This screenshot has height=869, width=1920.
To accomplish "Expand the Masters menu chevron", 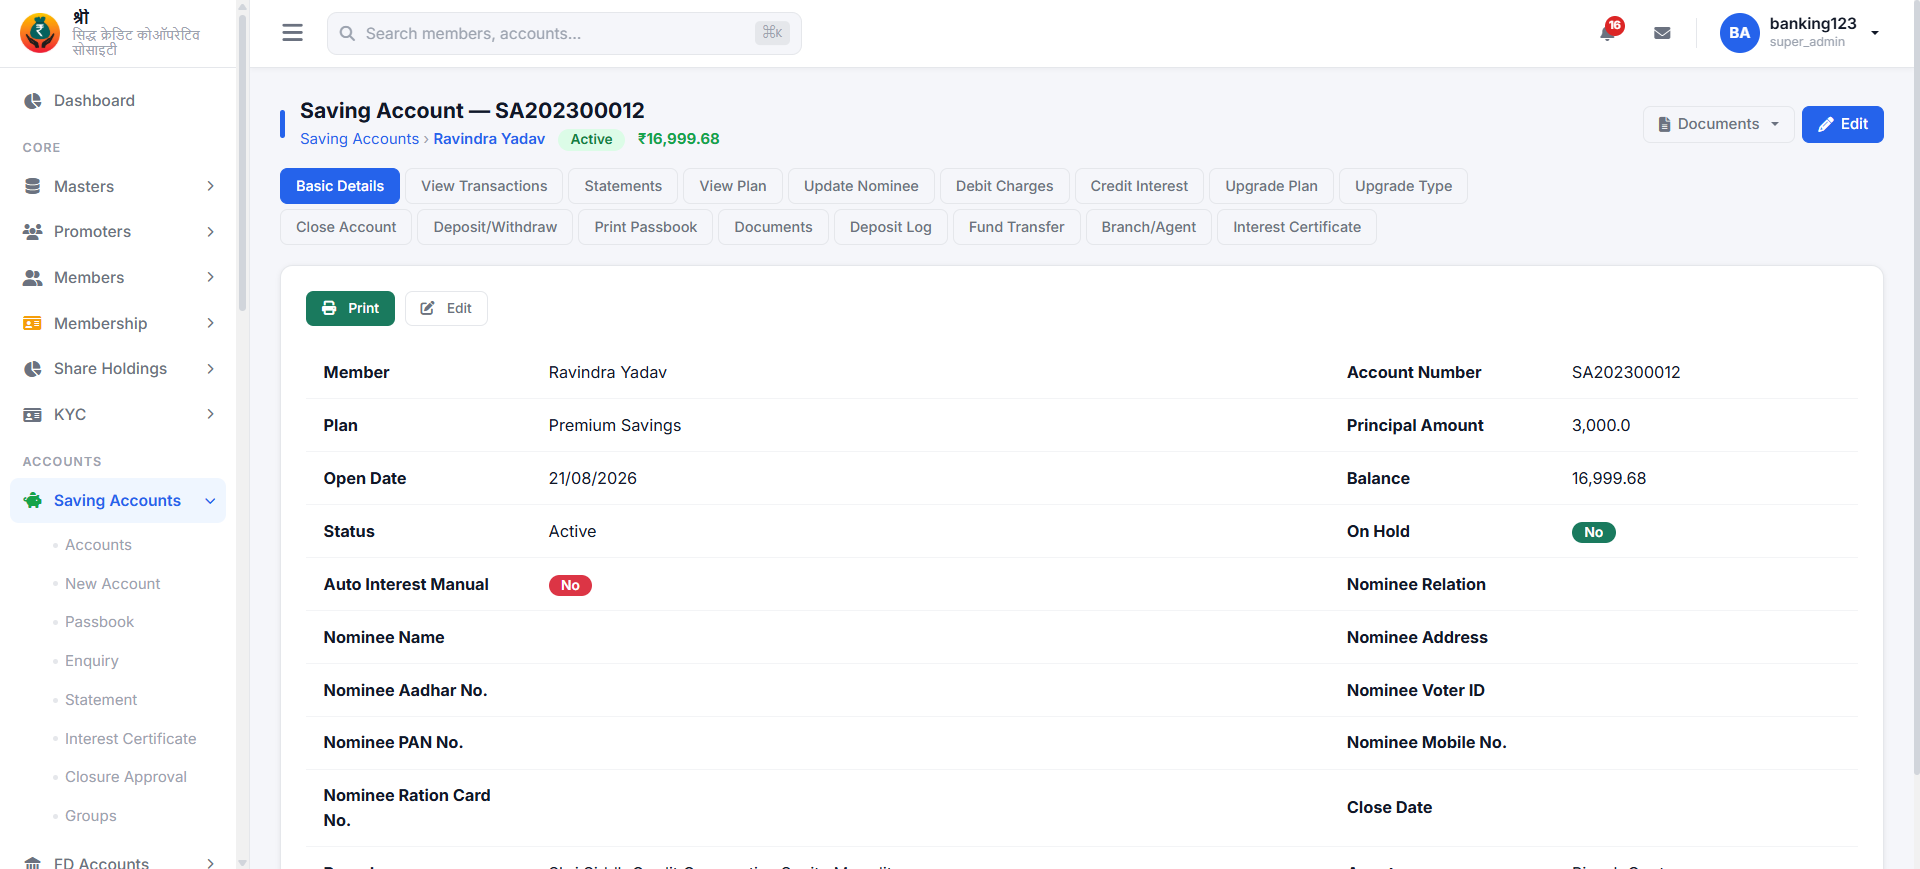I will click(210, 186).
